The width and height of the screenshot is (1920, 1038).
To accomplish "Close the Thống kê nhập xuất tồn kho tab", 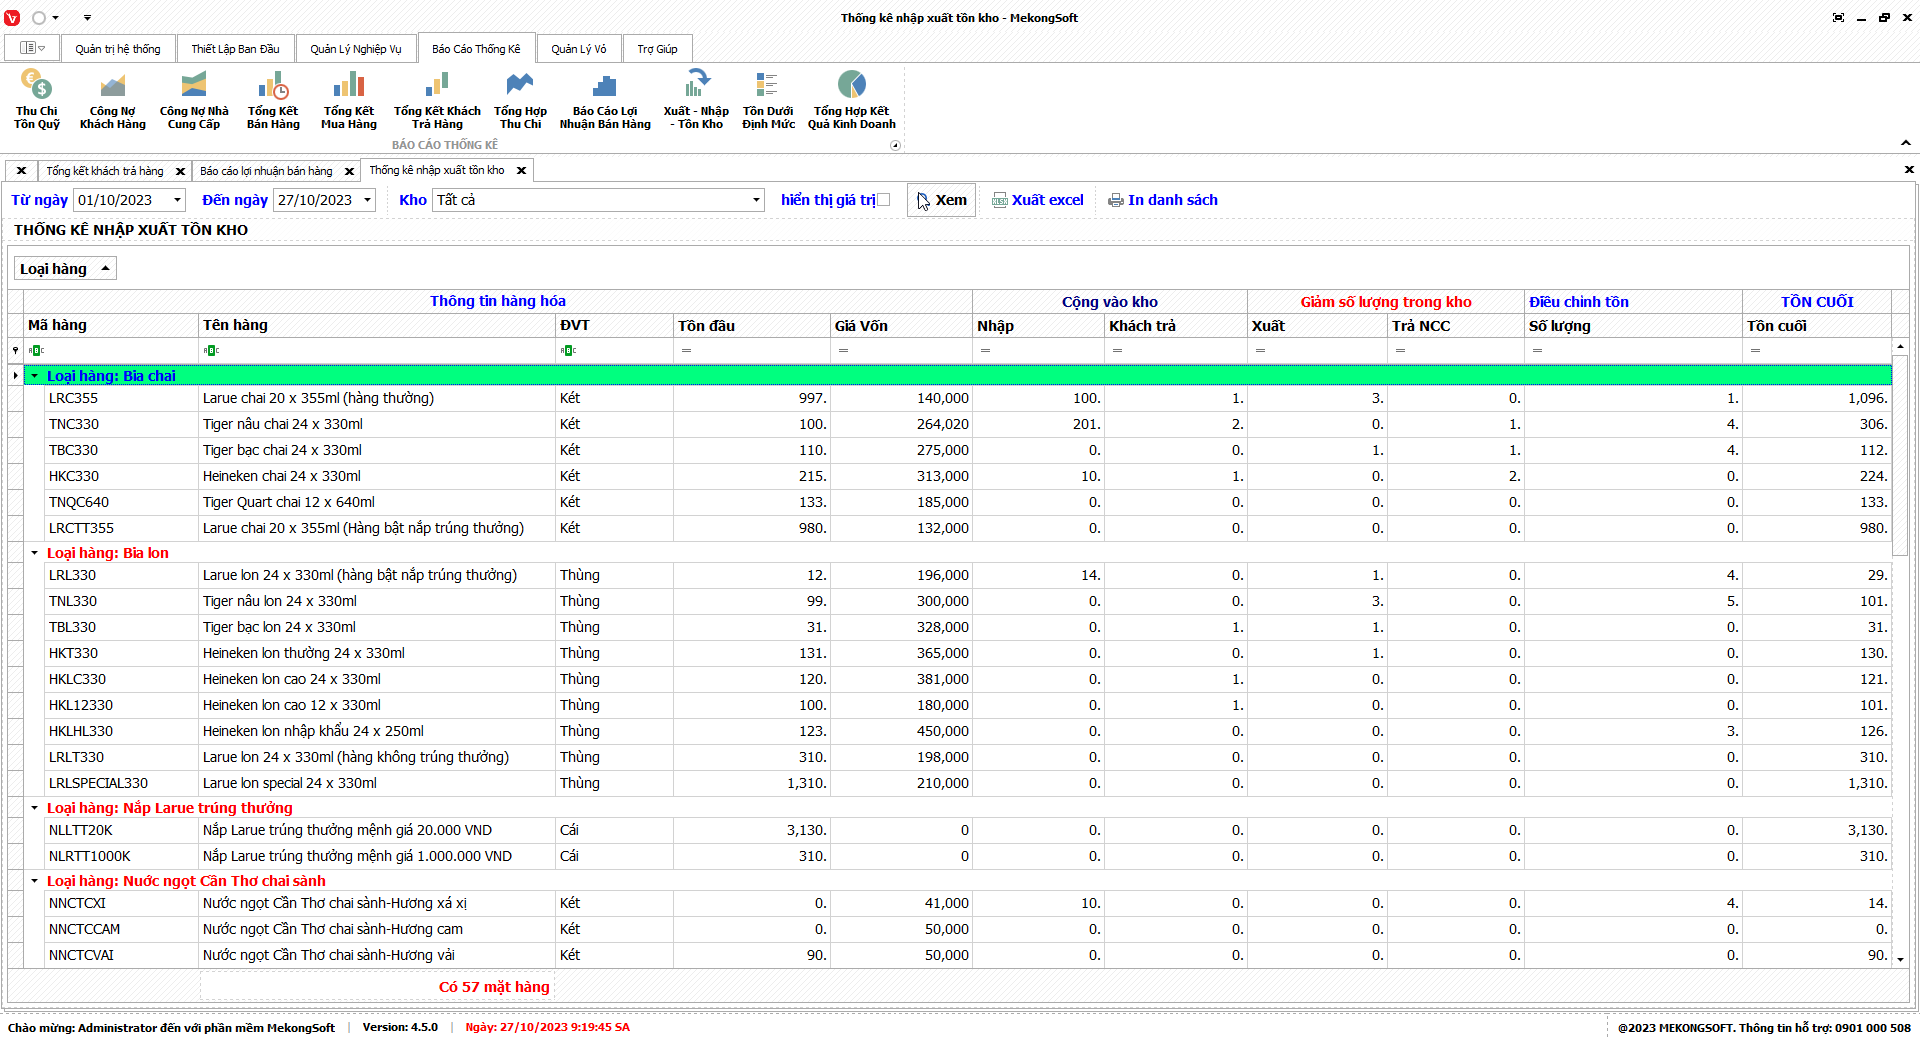I will 521,171.
